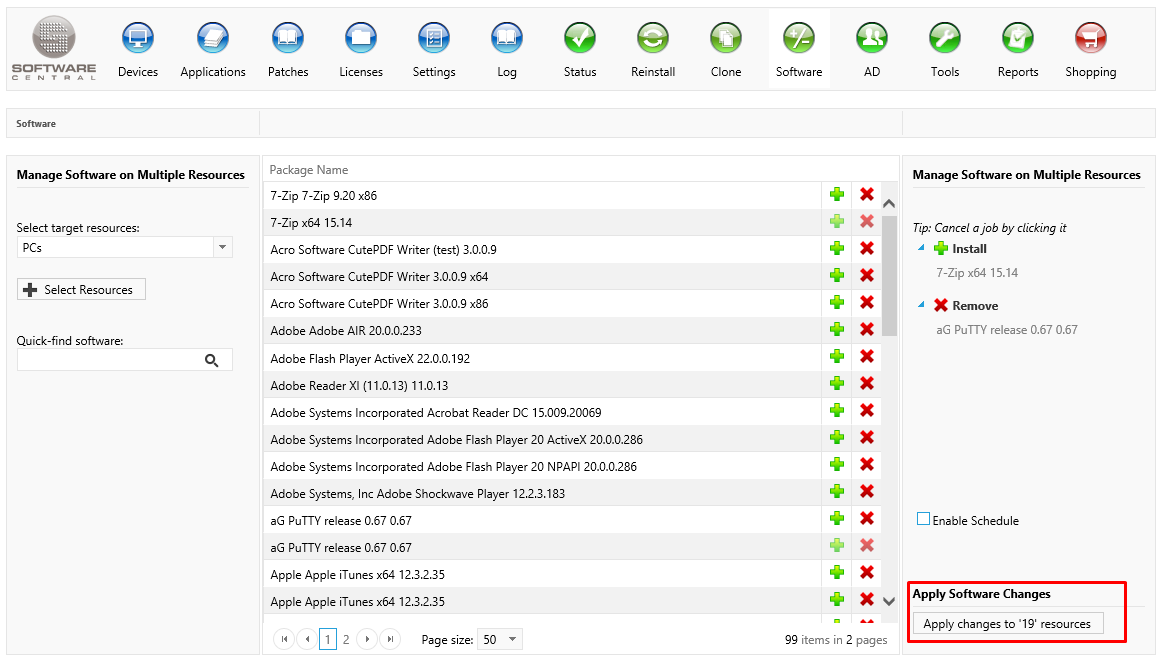Apply changes to '19' resources
The image size is (1164, 663).
pyautogui.click(x=1007, y=624)
